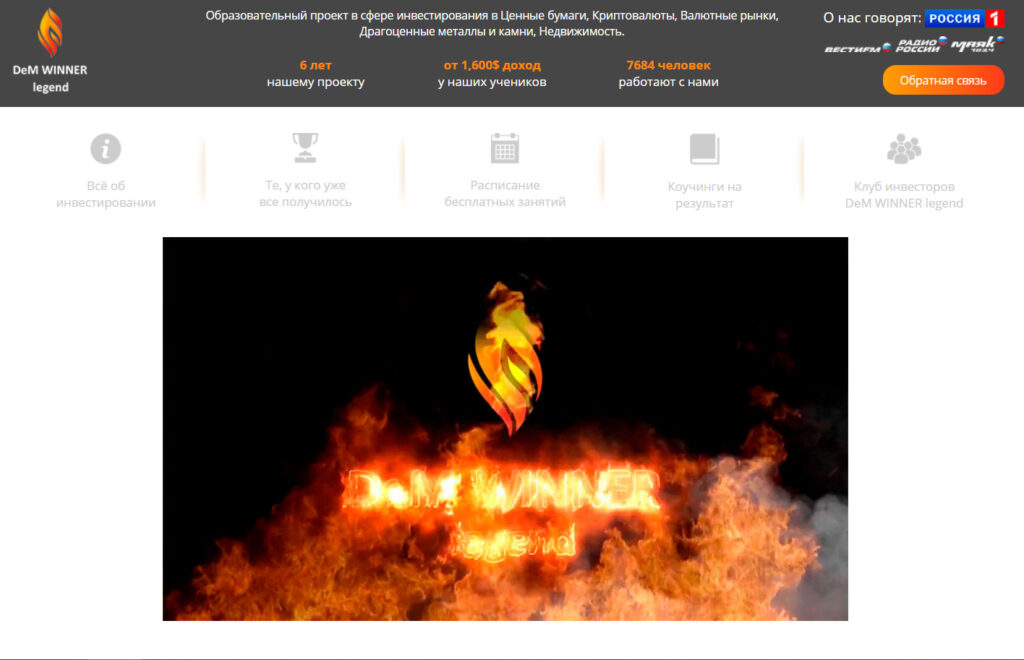The image size is (1024, 660).
Task: Click the '7684 человек' statistic
Action: 668,65
